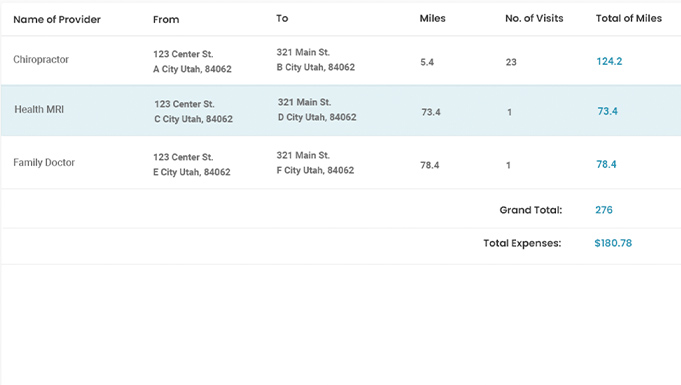Open the 73.4 total miles link

coord(608,111)
